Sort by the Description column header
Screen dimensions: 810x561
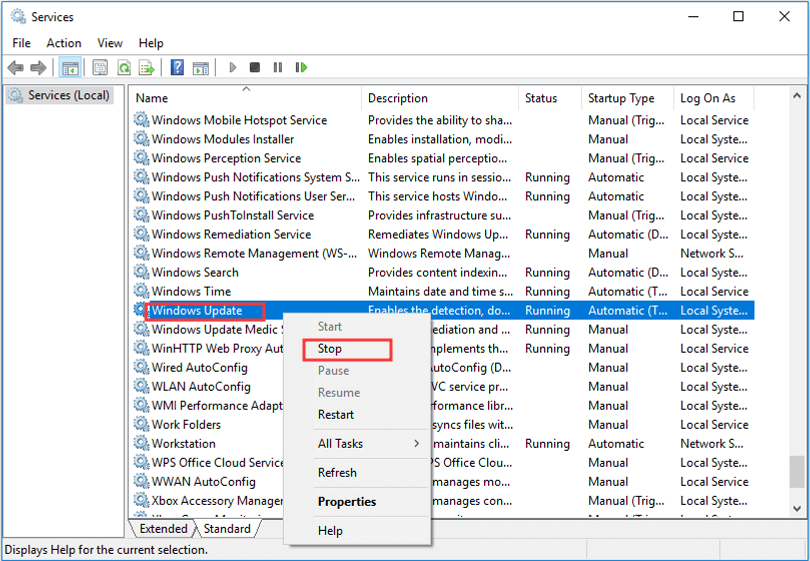pos(440,98)
